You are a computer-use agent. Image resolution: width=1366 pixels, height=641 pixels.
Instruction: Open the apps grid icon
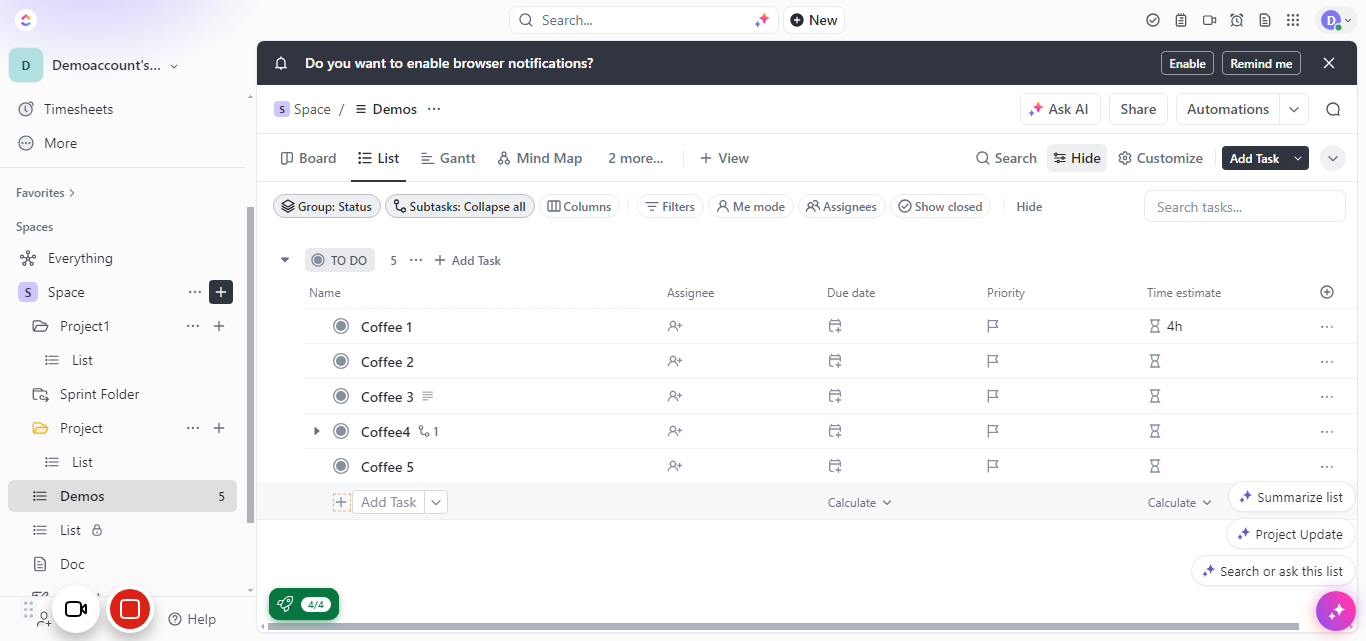tap(1293, 20)
